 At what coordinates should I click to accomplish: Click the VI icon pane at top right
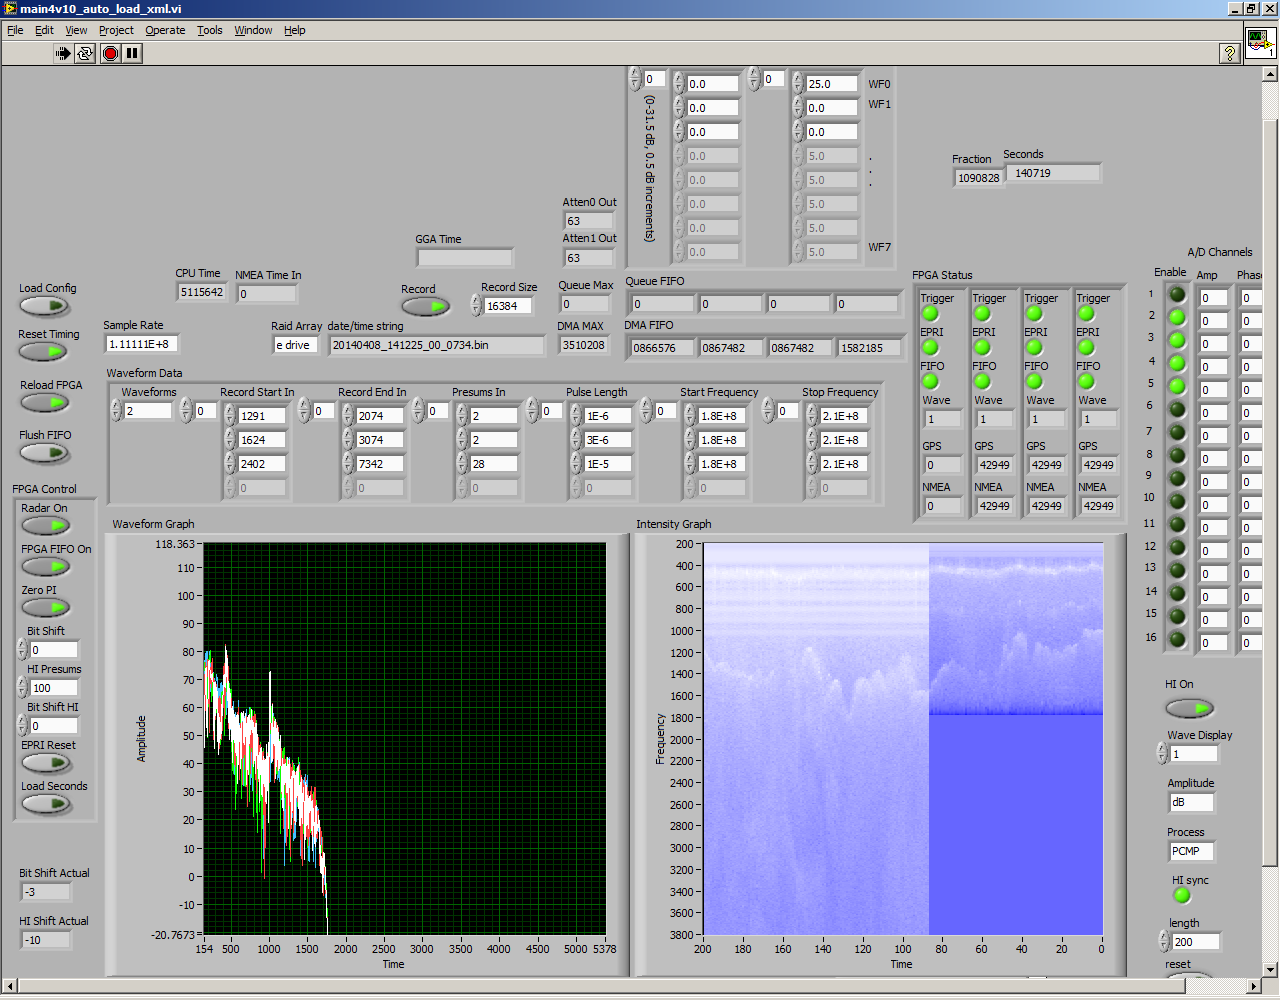(1259, 43)
